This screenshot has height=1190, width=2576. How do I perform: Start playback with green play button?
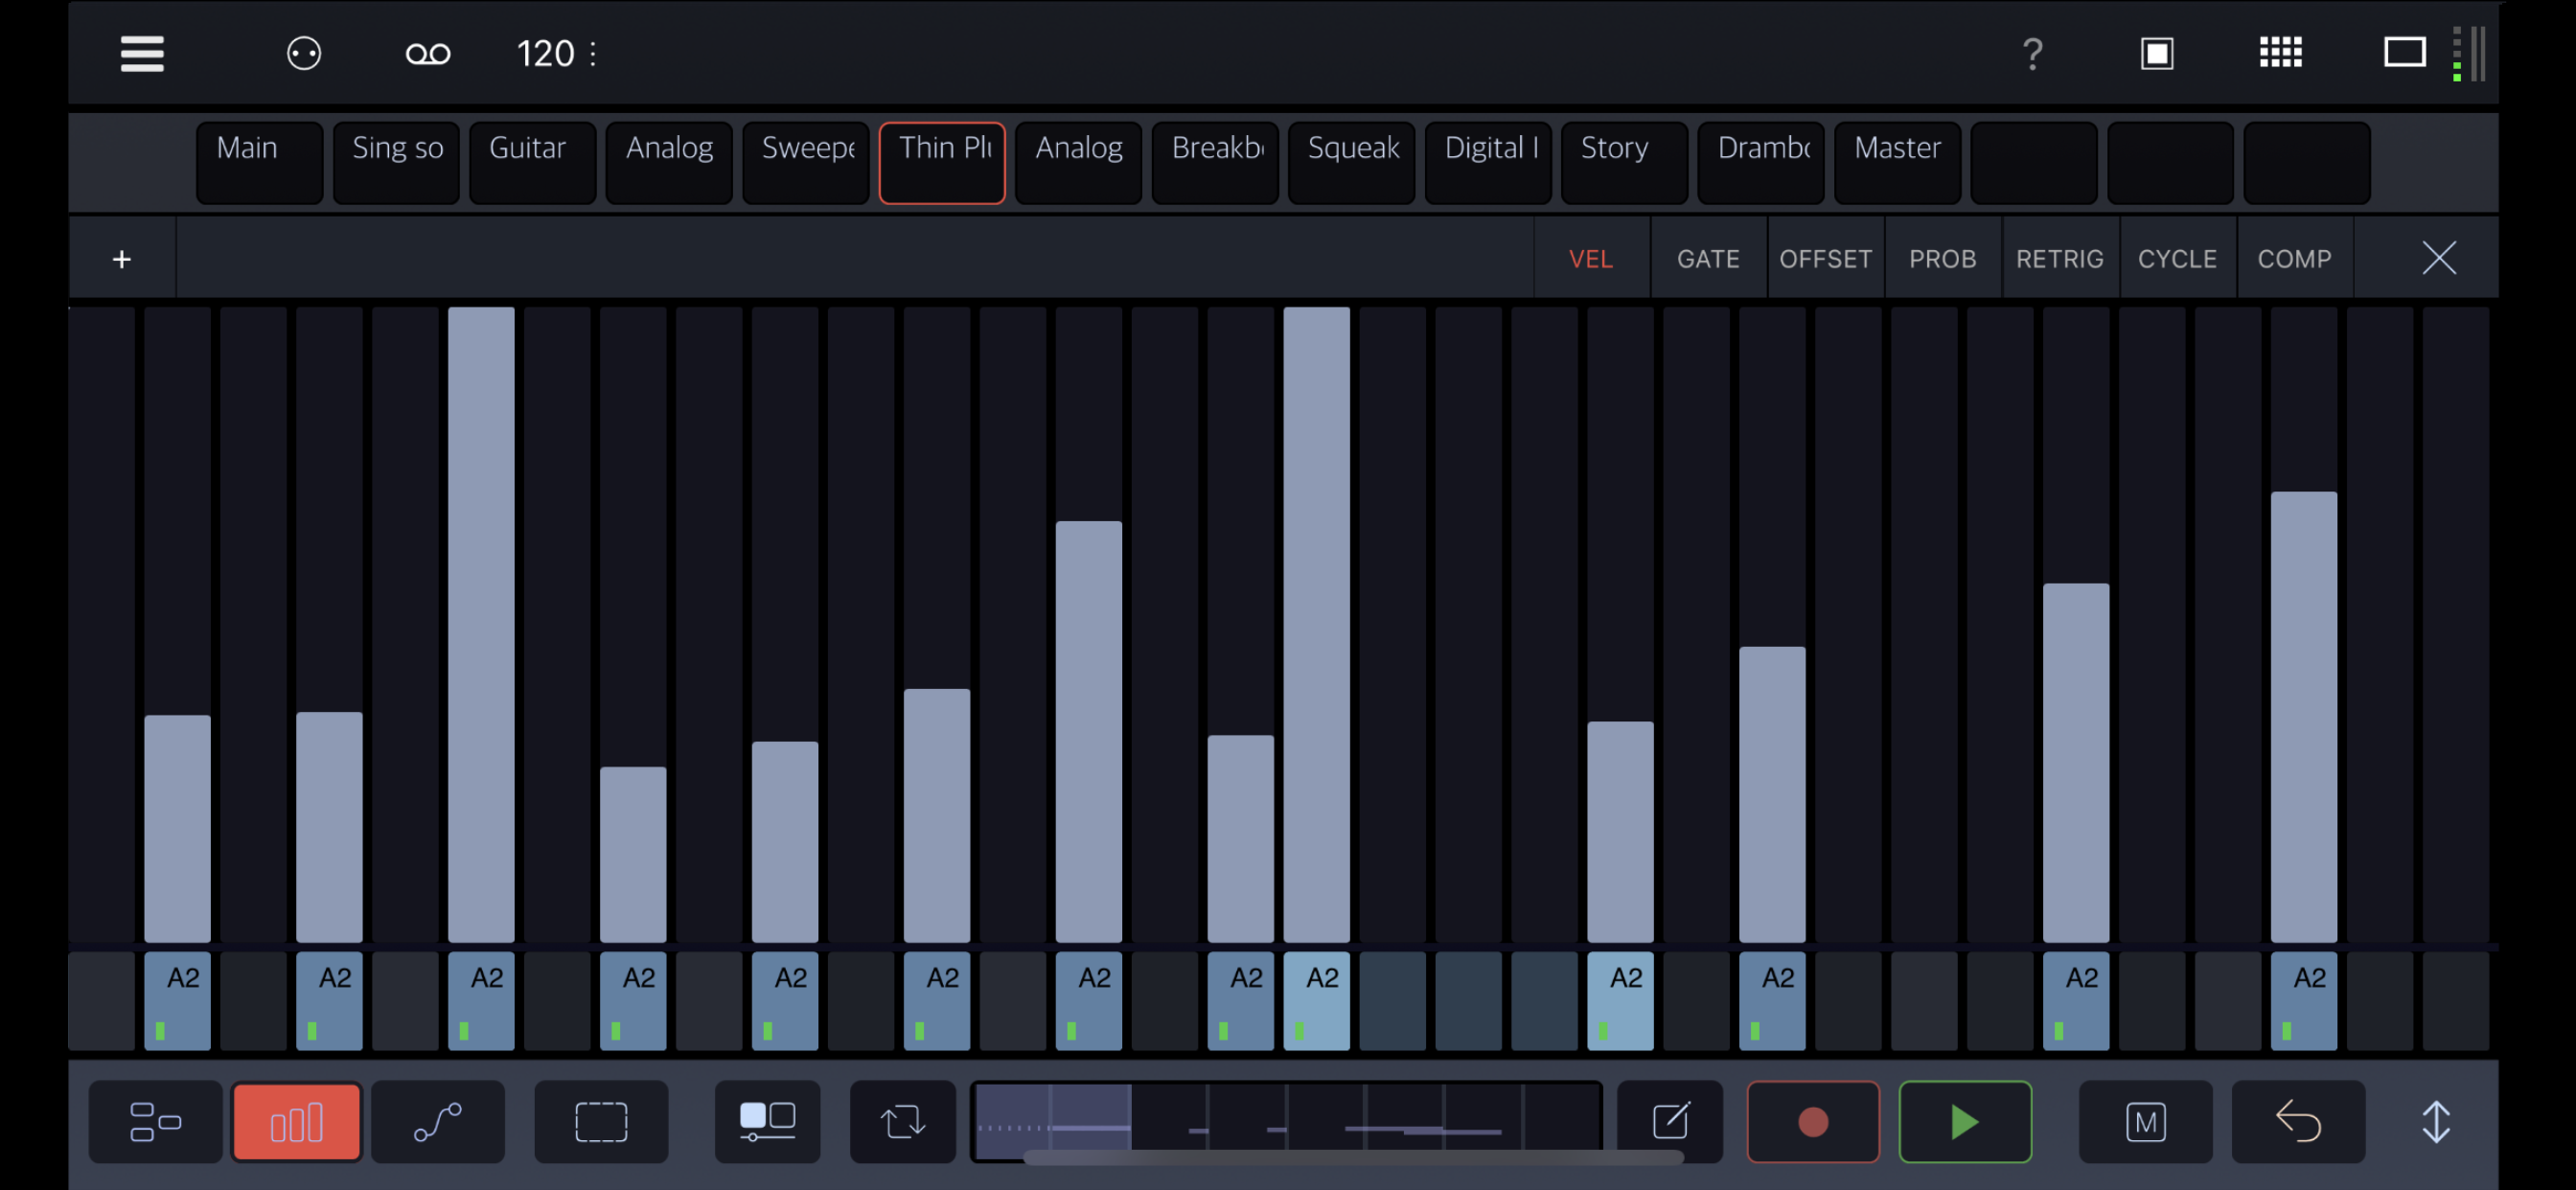coord(1965,1121)
